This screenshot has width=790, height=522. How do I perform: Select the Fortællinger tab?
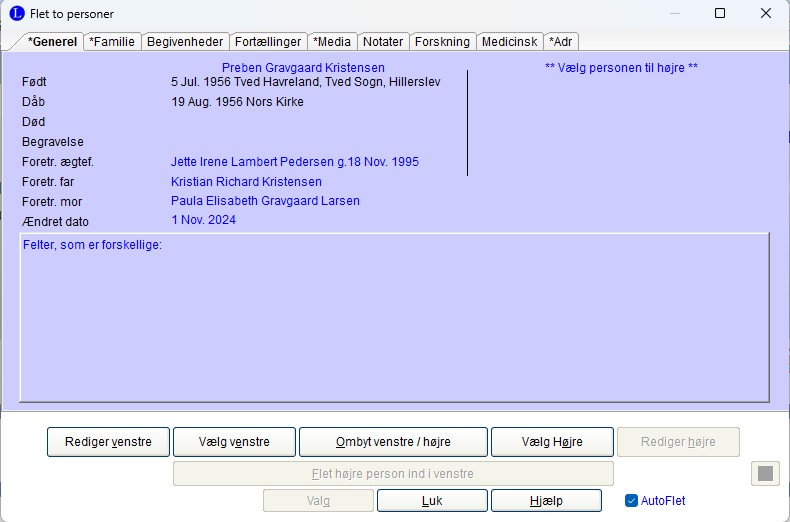click(x=268, y=42)
